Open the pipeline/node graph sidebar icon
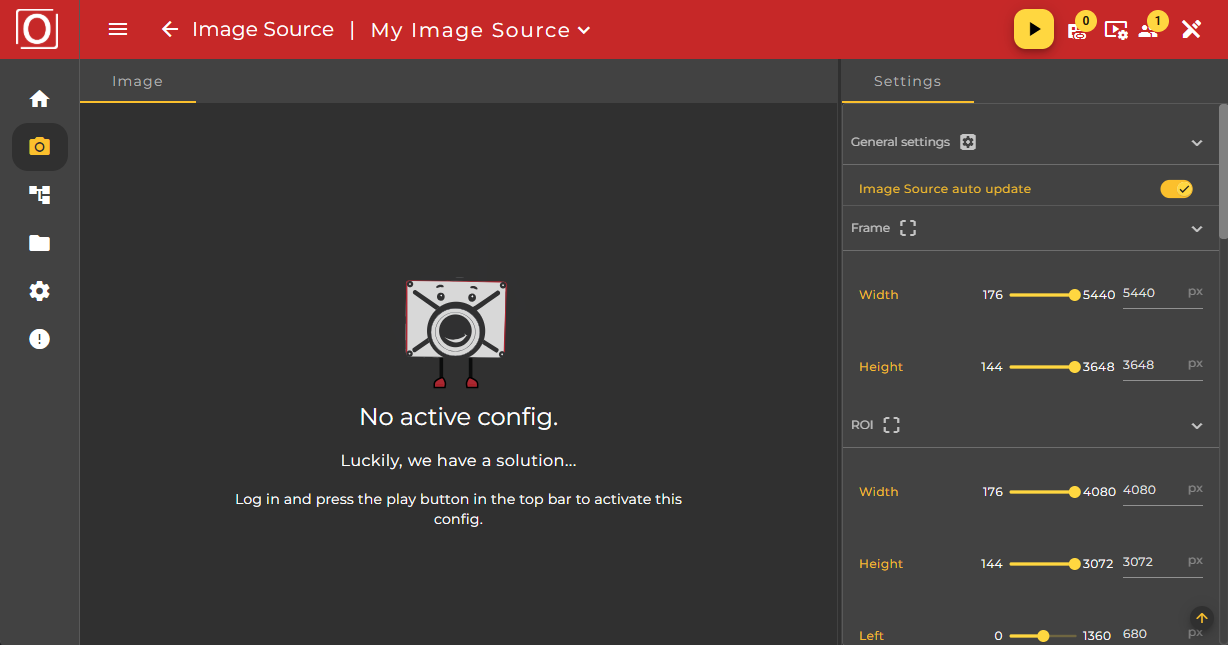This screenshot has width=1228, height=645. coord(39,194)
